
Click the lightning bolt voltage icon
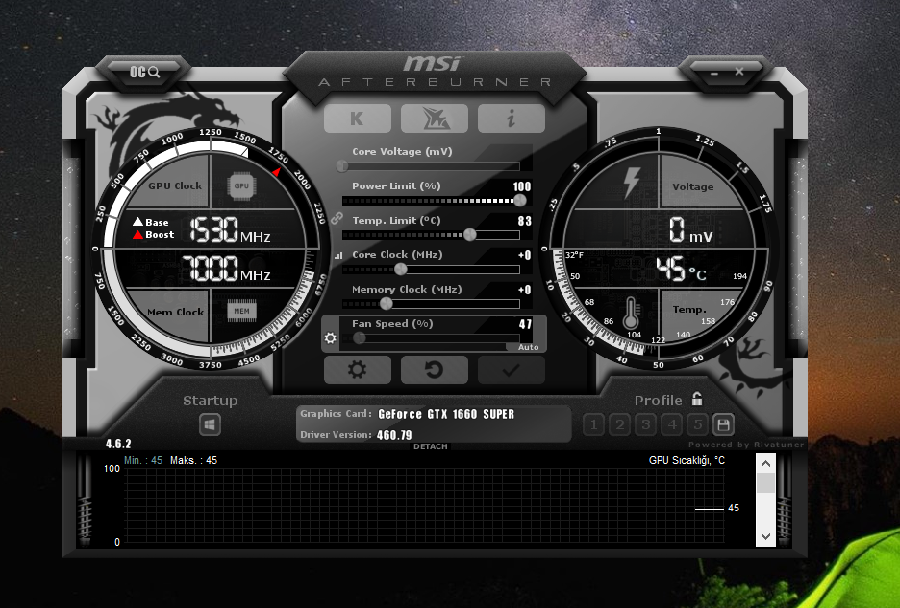(631, 183)
